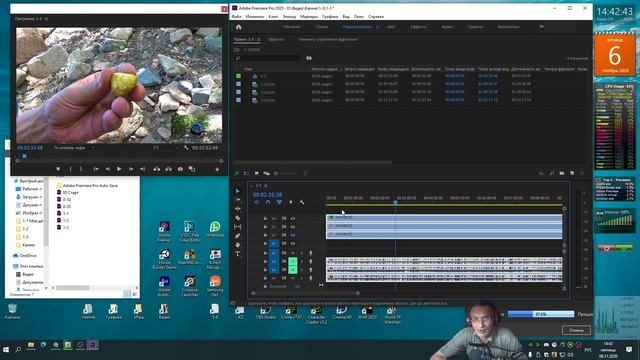Open the Файл menu
The height and width of the screenshot is (360, 640).
237,17
